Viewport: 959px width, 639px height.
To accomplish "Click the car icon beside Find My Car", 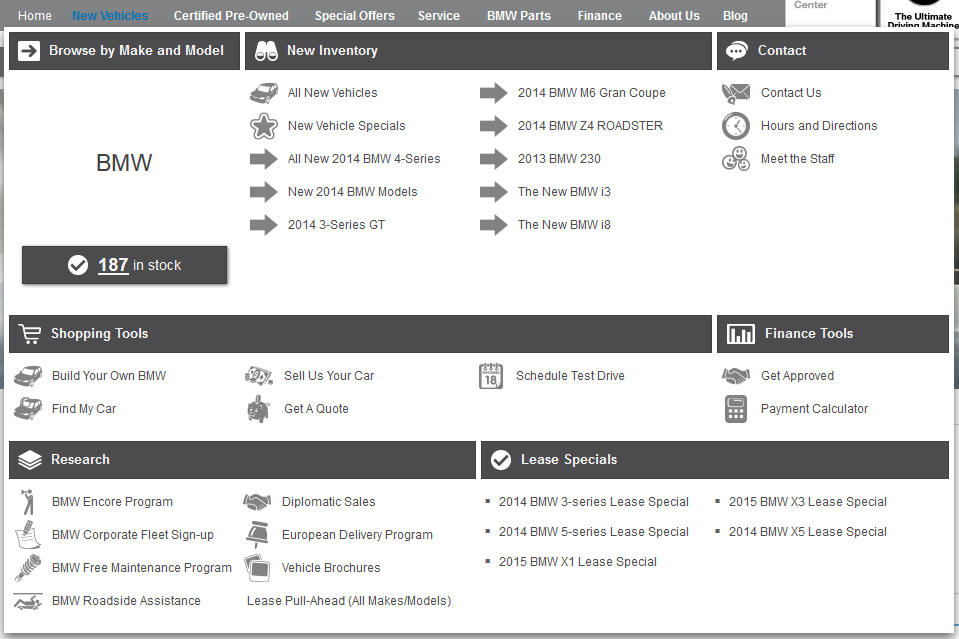I will pyautogui.click(x=28, y=409).
